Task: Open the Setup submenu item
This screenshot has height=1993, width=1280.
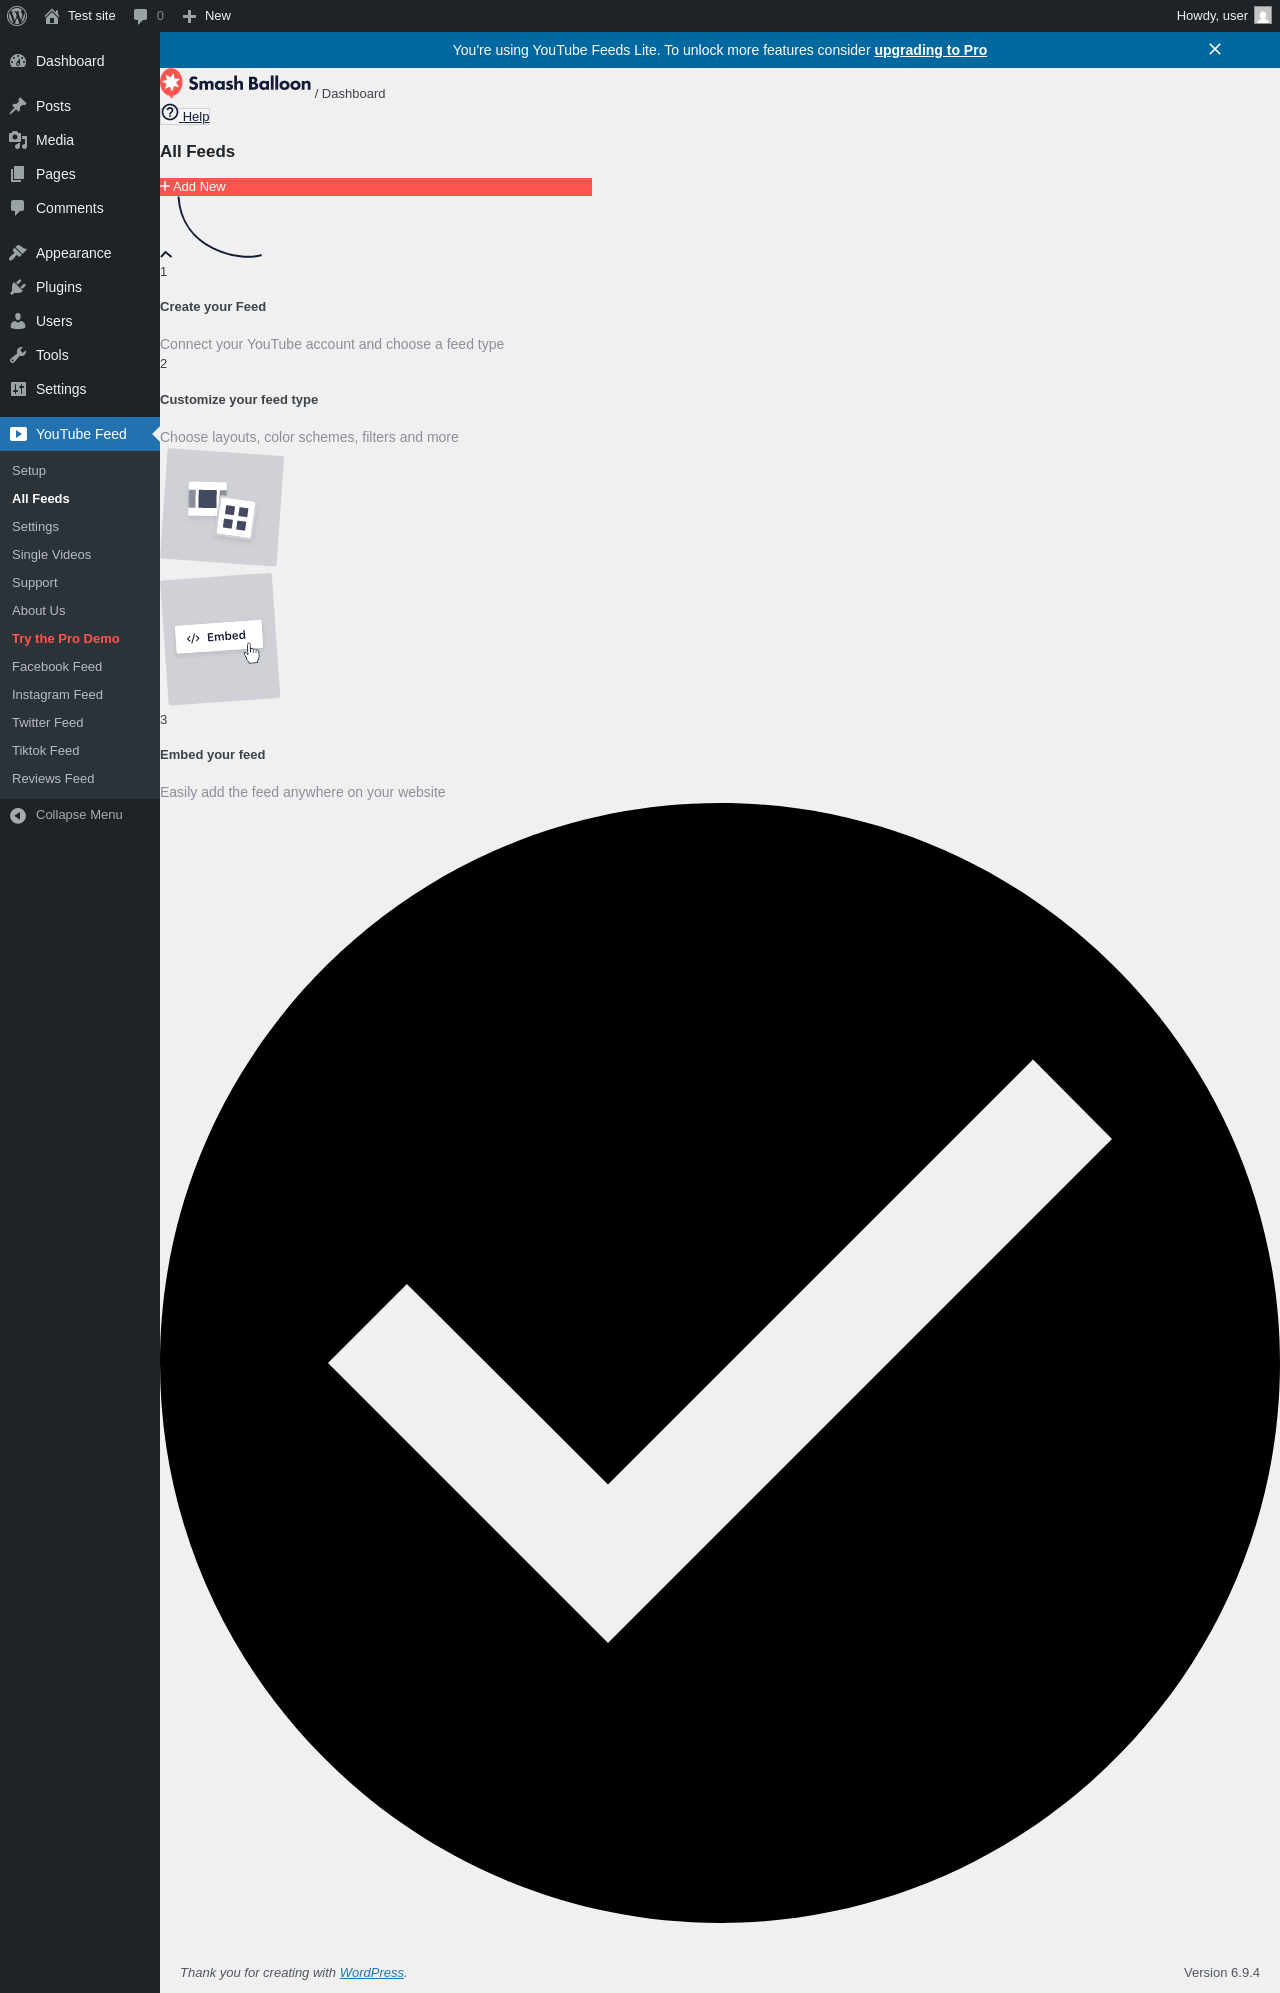Action: (x=29, y=471)
